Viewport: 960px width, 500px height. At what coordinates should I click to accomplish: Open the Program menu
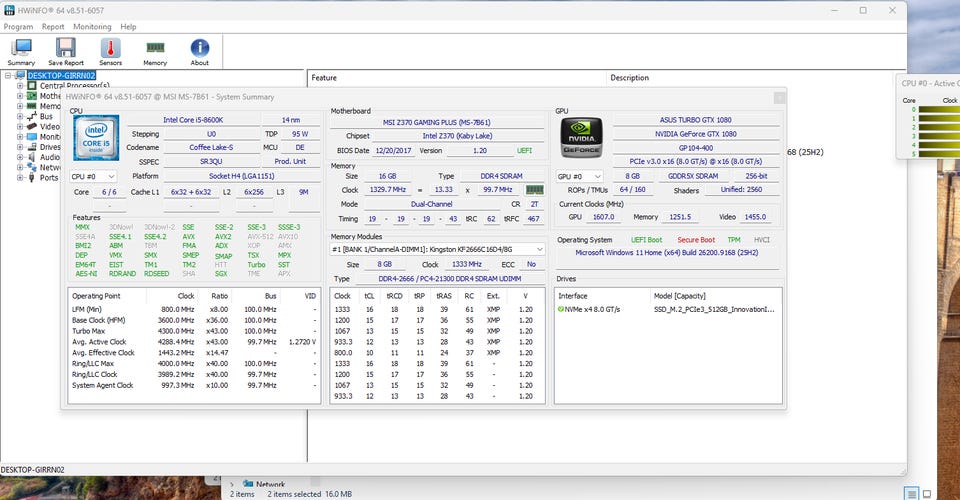pyautogui.click(x=18, y=27)
